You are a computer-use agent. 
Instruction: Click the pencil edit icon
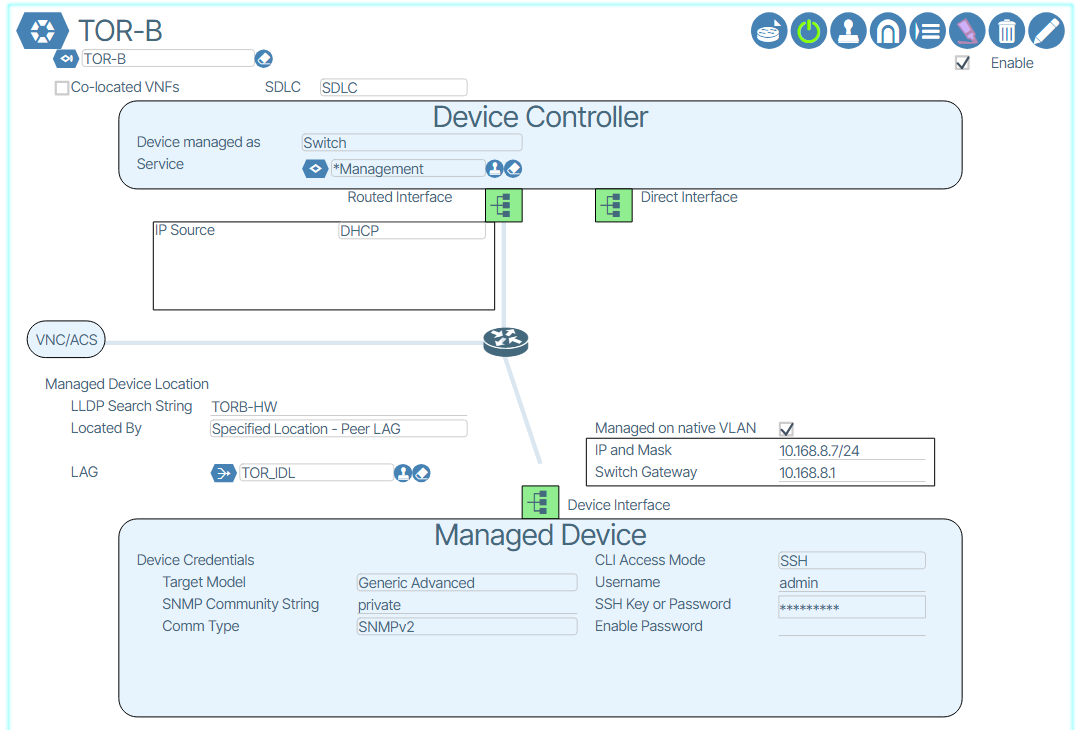(x=1046, y=31)
